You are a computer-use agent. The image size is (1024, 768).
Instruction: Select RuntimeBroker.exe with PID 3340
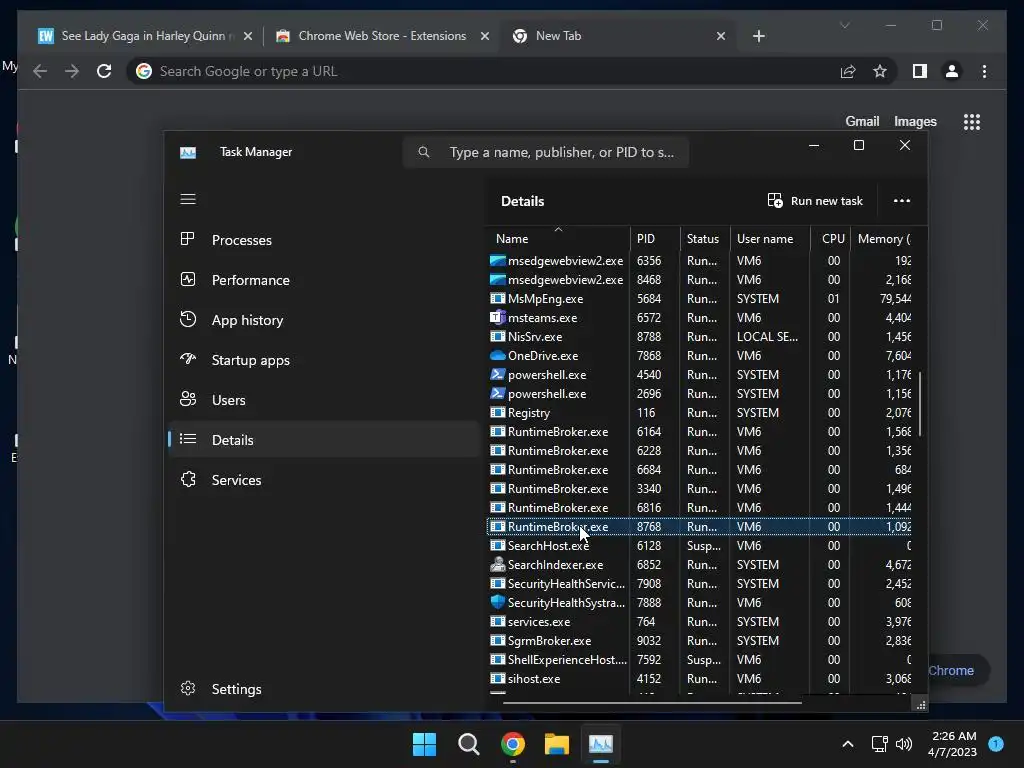(700, 488)
